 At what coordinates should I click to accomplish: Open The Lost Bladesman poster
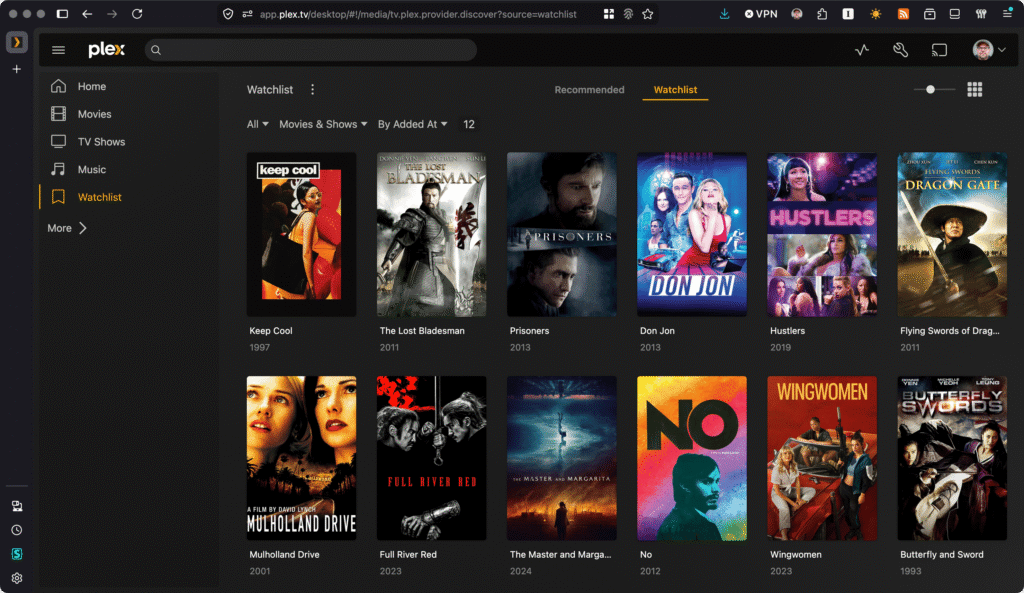(432, 234)
